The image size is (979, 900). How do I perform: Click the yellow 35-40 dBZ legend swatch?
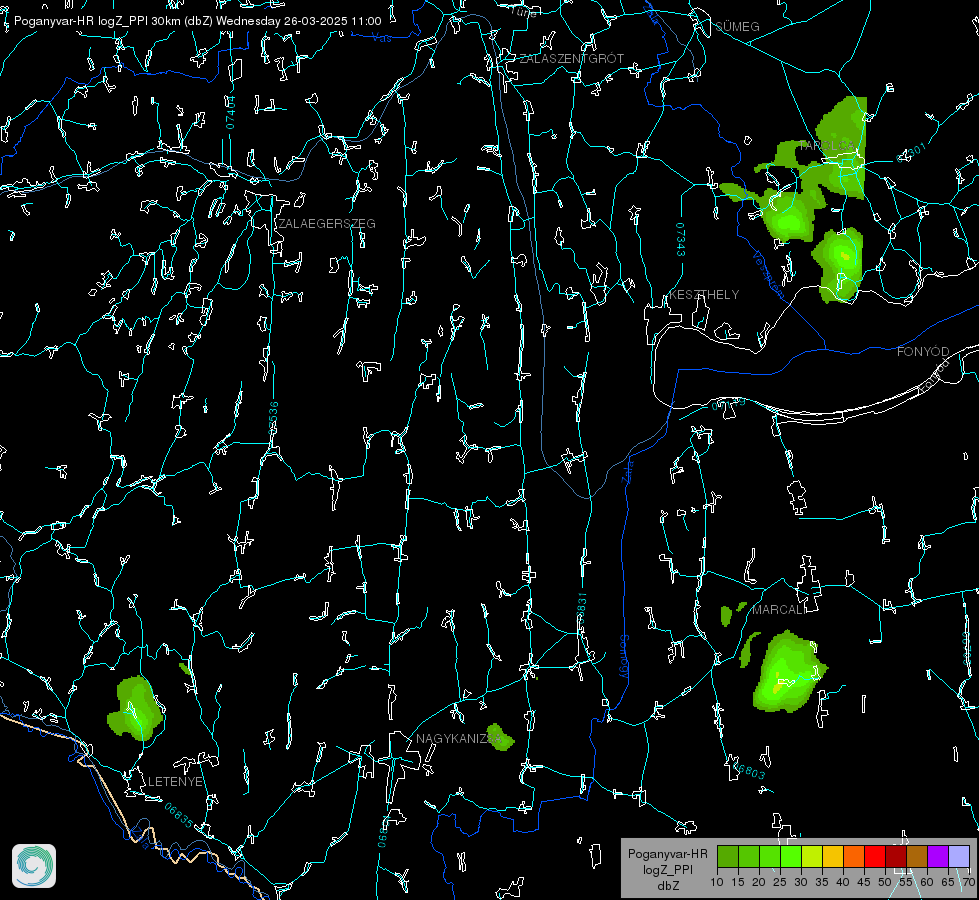(x=833, y=856)
